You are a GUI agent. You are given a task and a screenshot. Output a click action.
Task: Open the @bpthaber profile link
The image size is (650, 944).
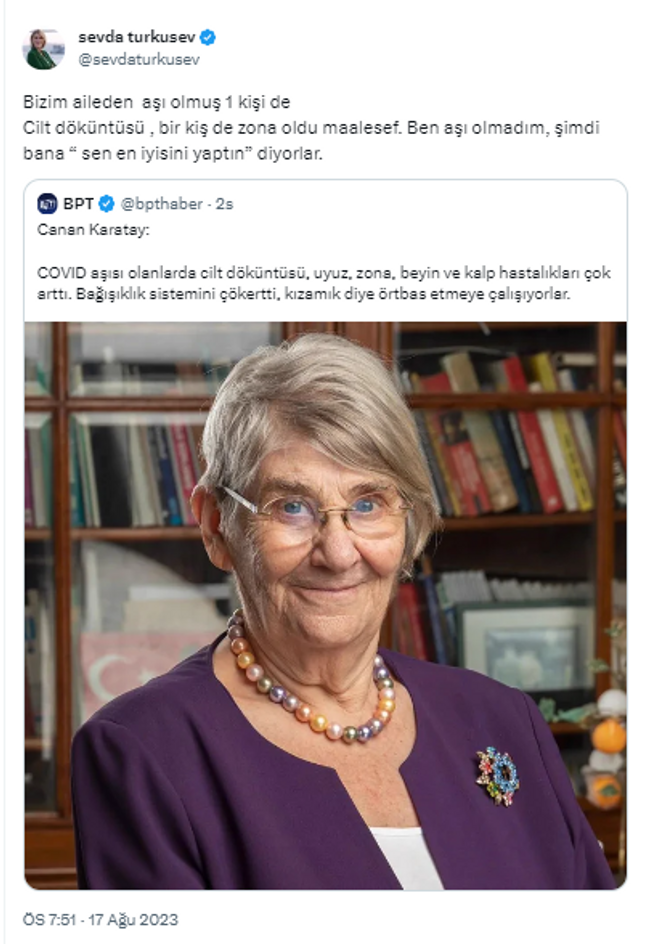[x=160, y=205]
